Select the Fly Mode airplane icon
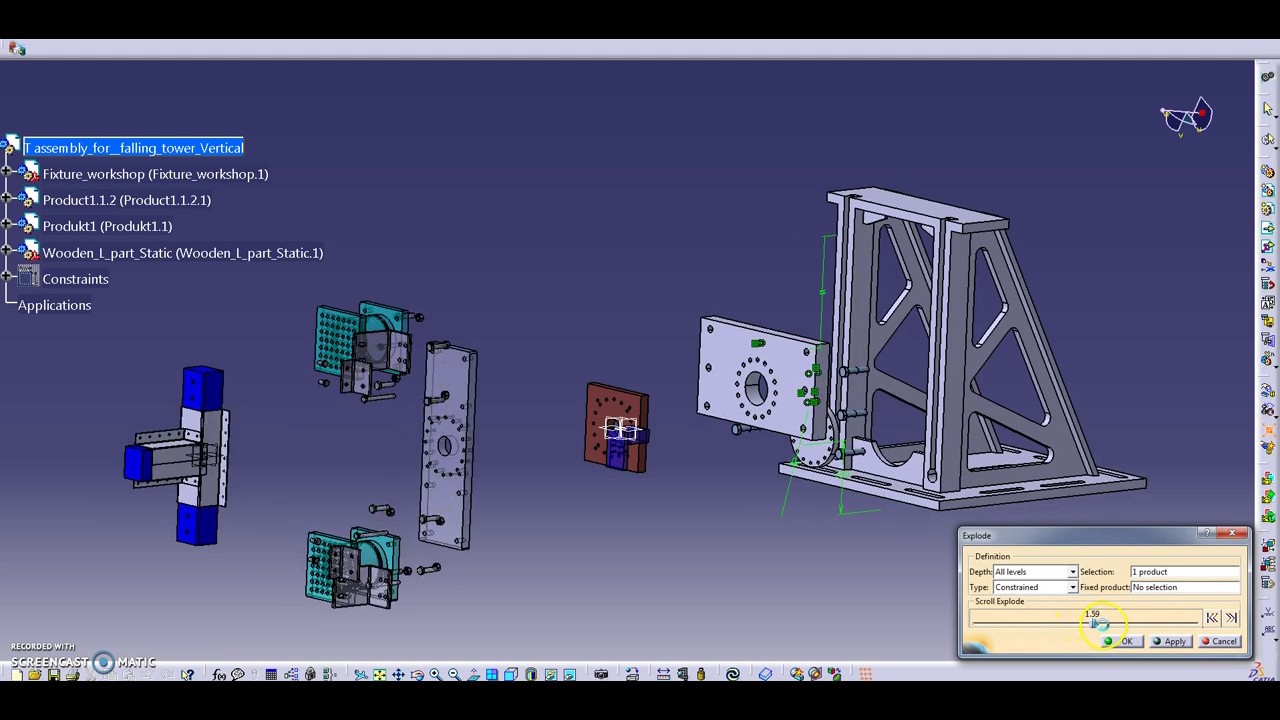The image size is (1280, 720). click(361, 674)
